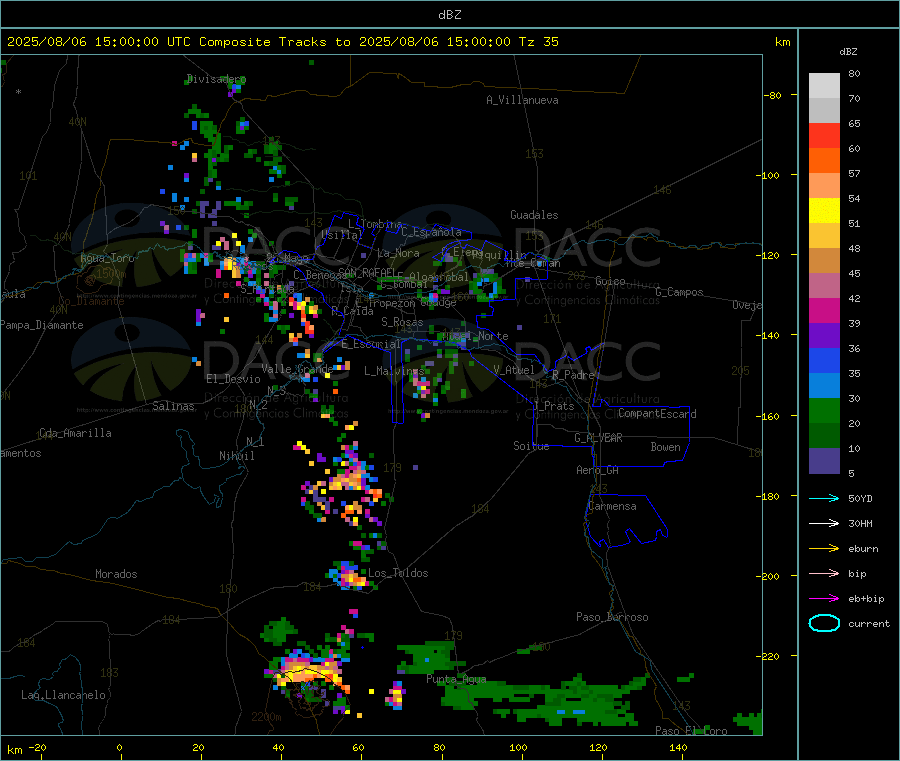Click the '140' tick on the horizontal axis
The height and width of the screenshot is (761, 900).
(678, 747)
